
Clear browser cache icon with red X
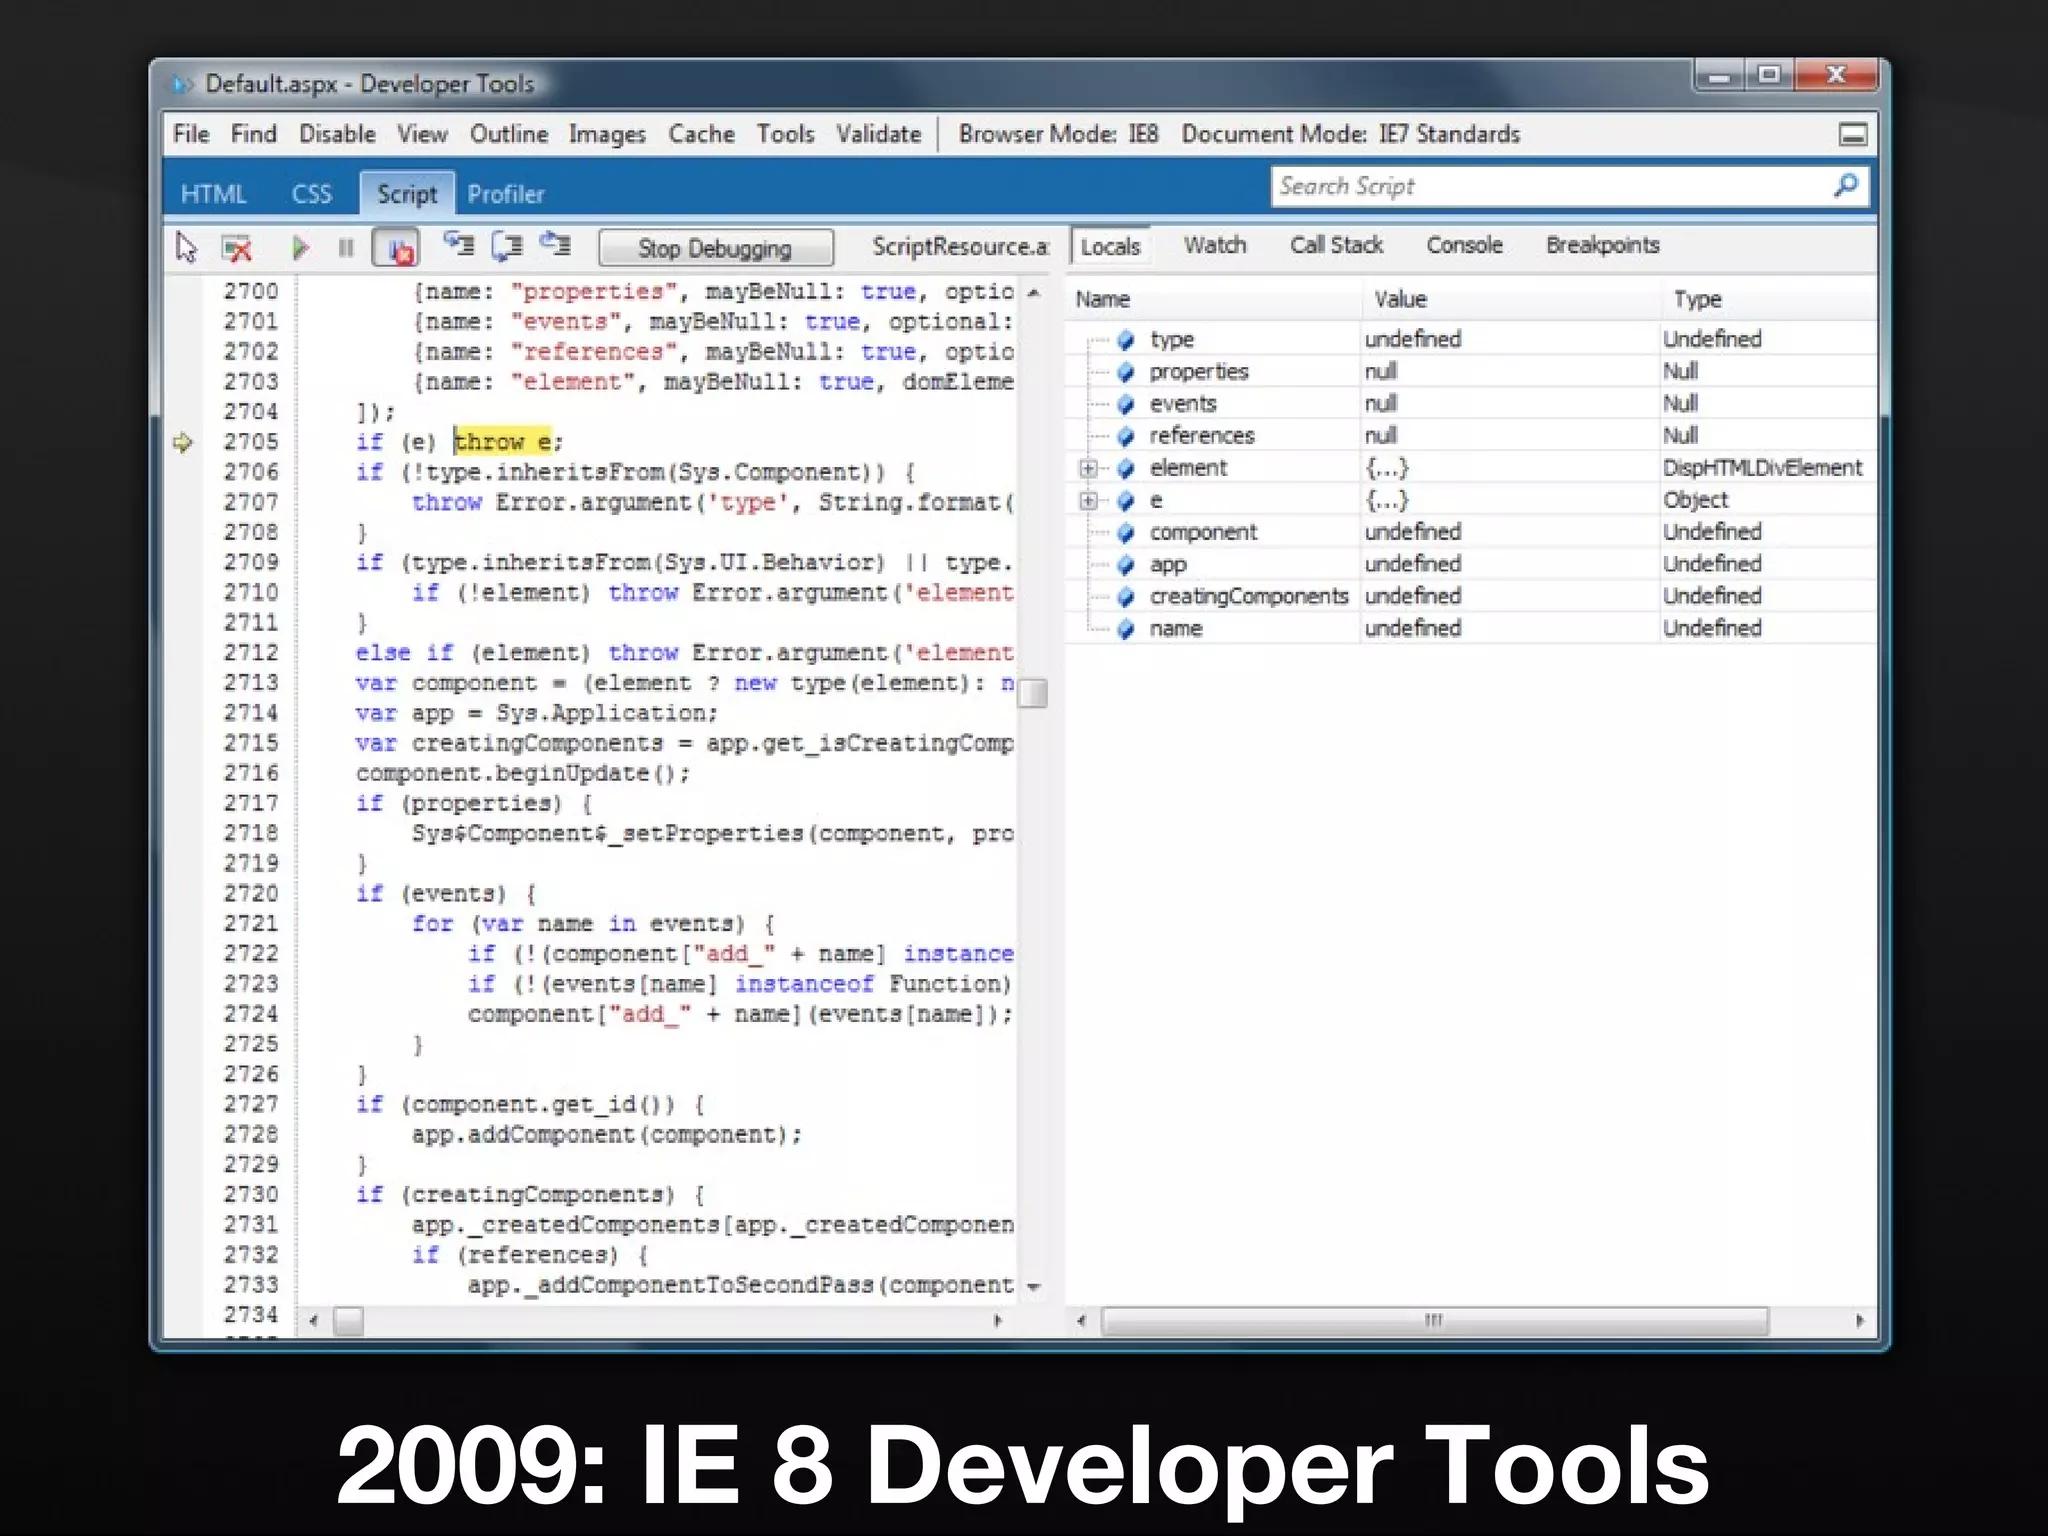(x=237, y=247)
